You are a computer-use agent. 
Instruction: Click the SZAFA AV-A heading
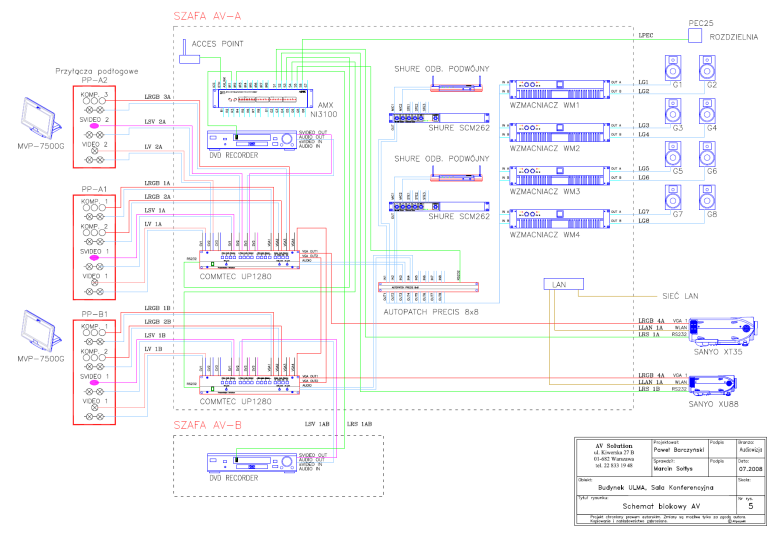coord(207,16)
